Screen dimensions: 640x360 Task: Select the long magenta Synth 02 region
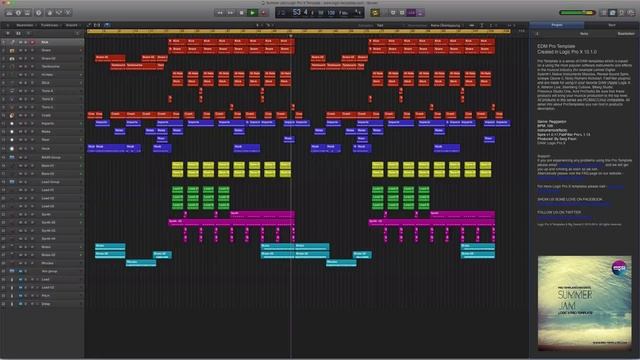[231, 222]
